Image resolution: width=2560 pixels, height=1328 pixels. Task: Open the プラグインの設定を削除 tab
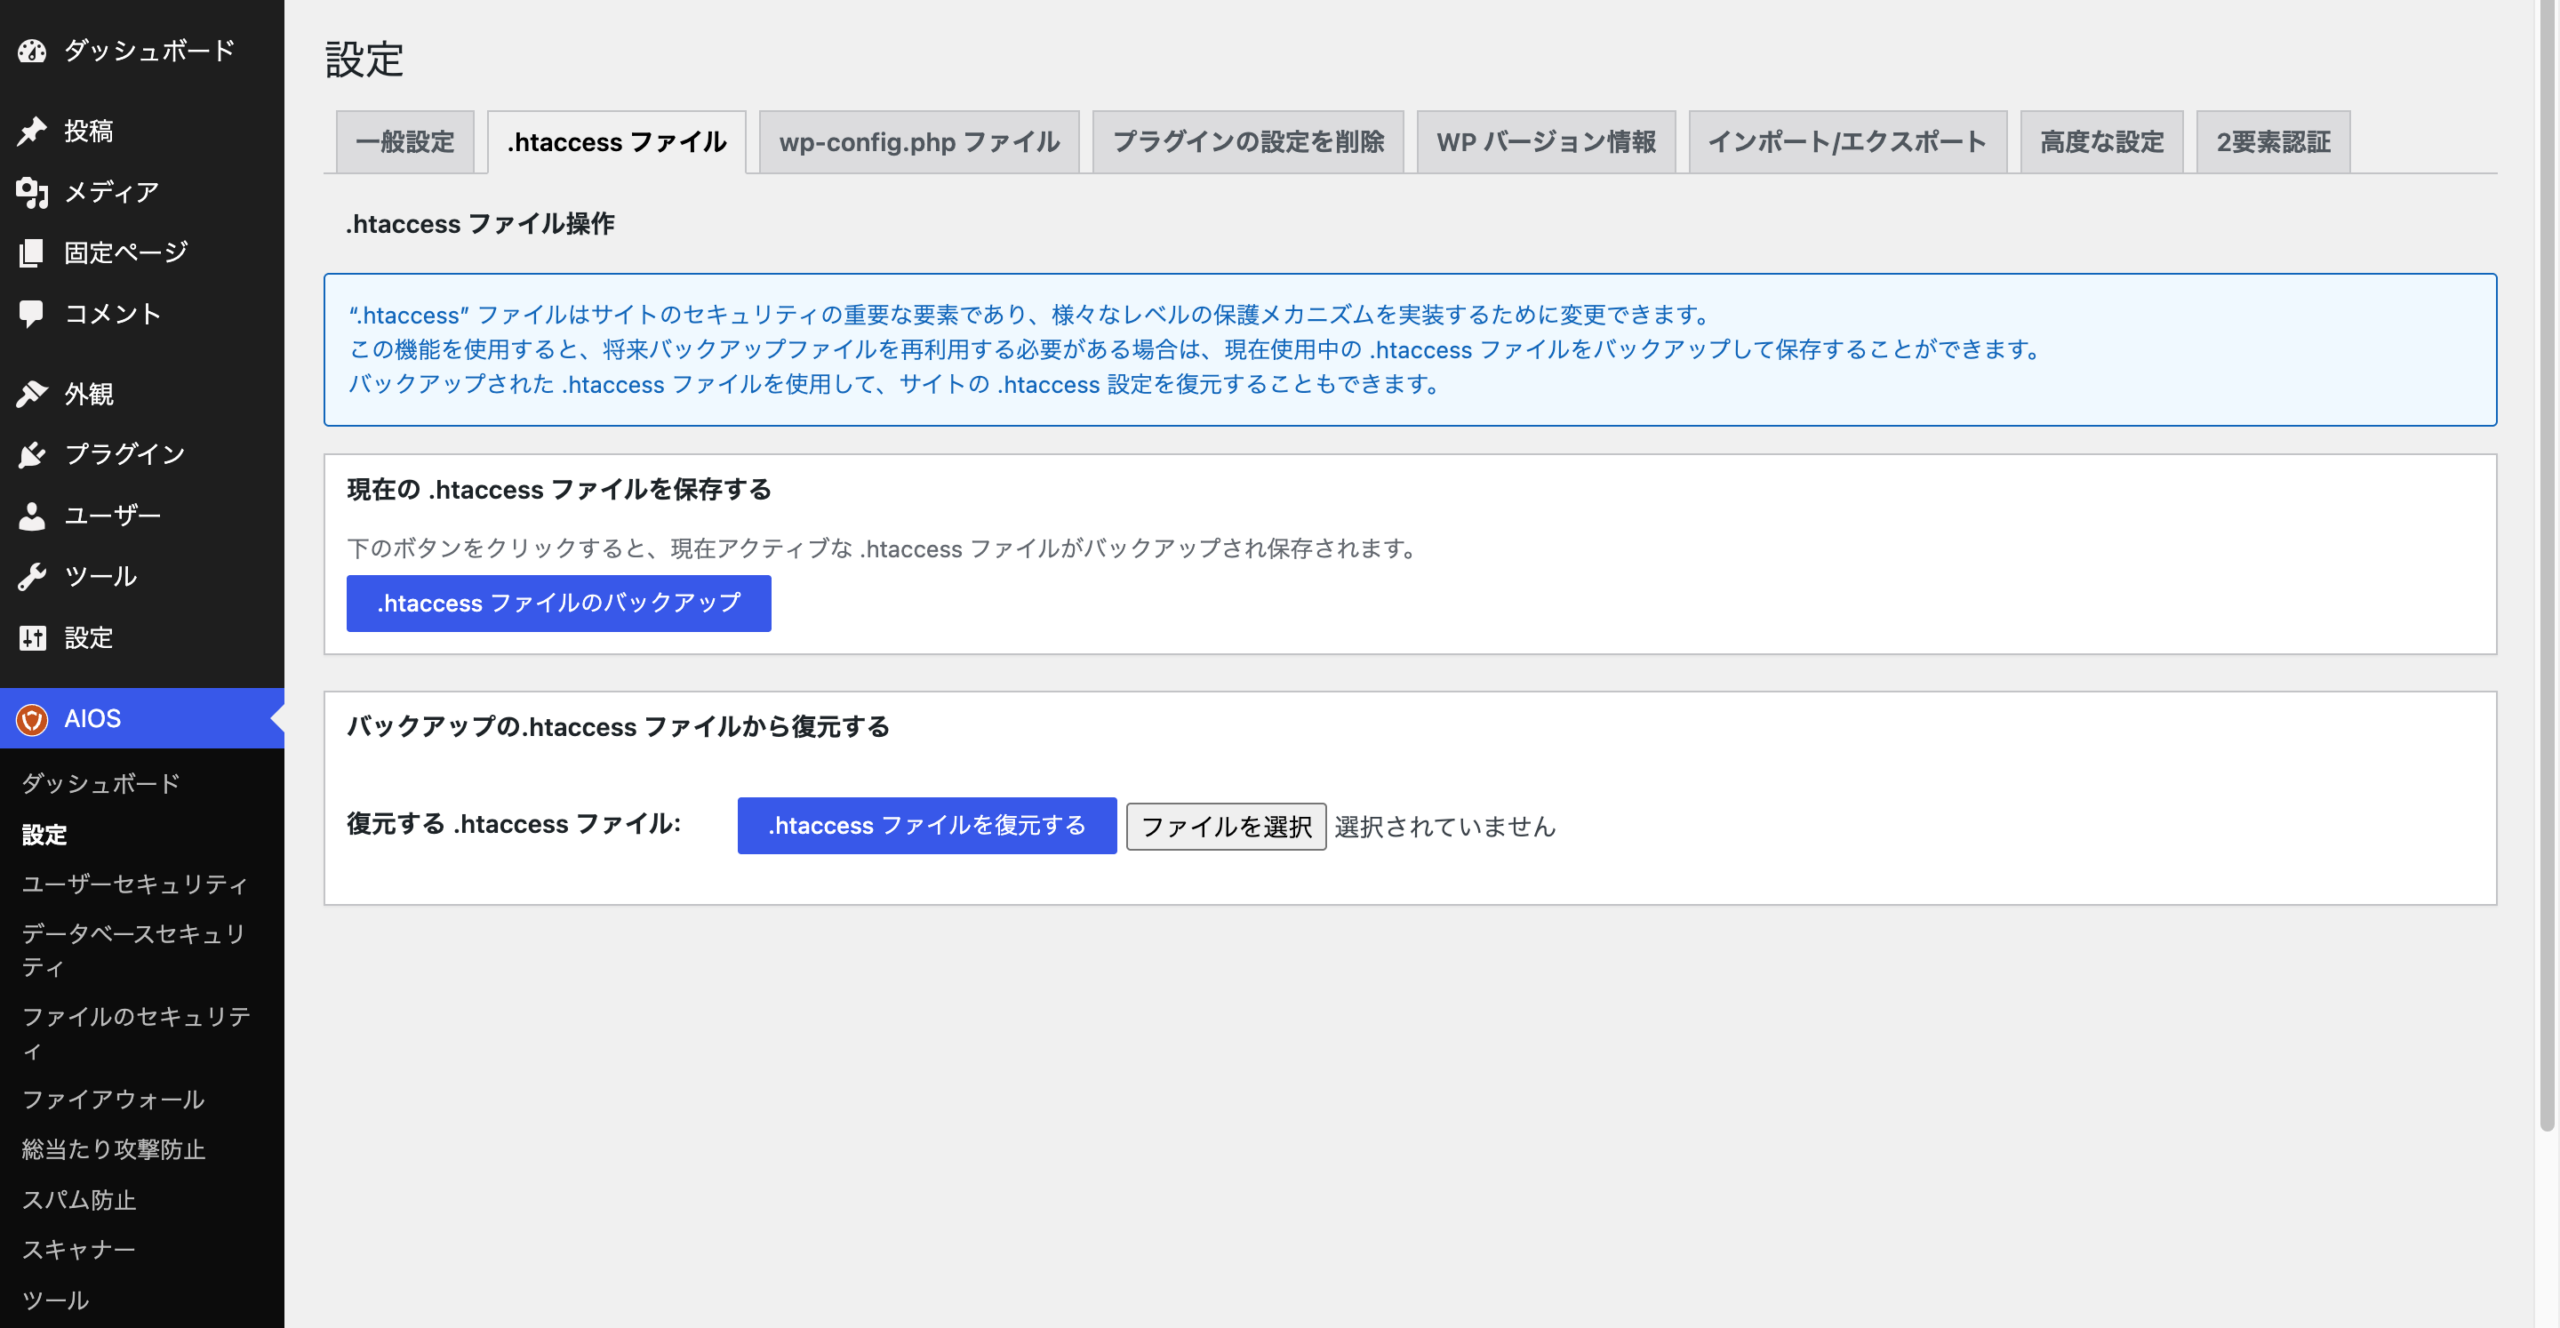1248,142
